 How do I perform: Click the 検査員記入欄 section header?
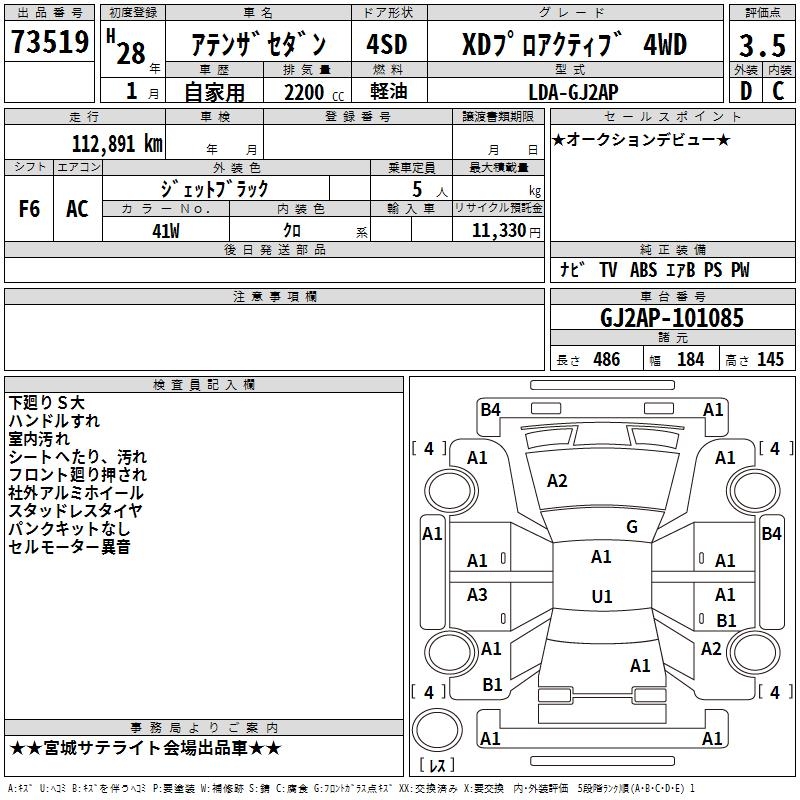204,385
